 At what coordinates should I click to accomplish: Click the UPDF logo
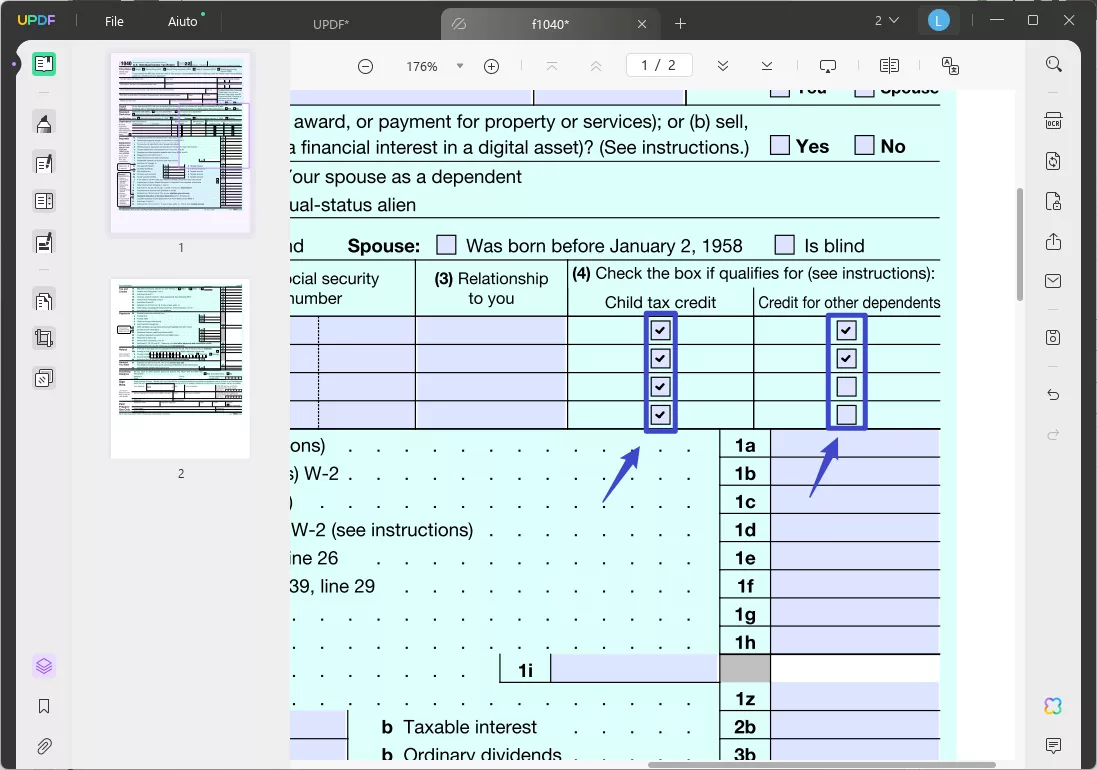(x=36, y=20)
